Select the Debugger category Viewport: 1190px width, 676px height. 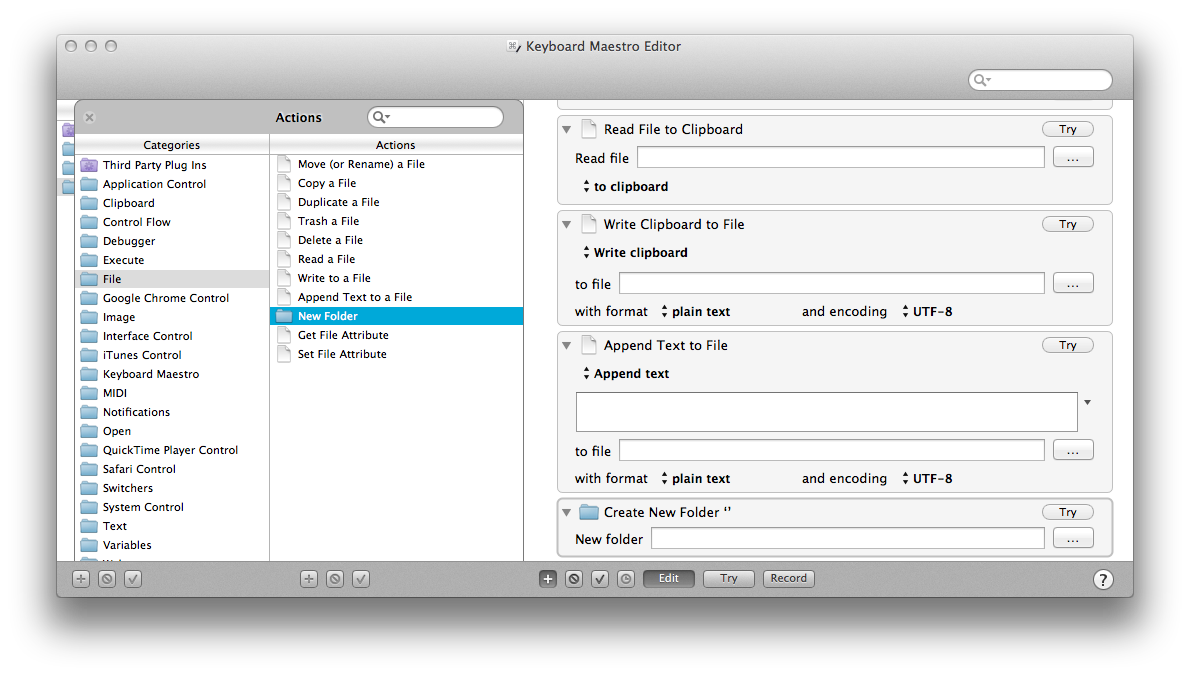click(x=172, y=241)
